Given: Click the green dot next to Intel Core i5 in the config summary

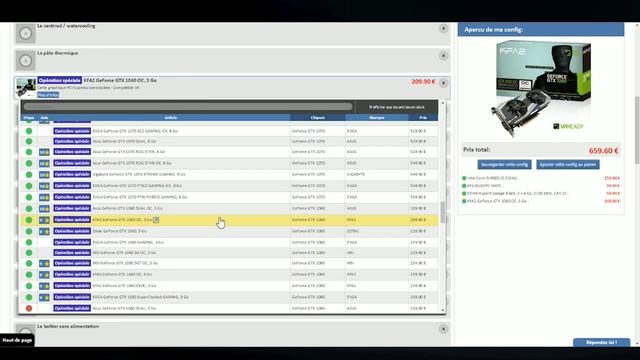Looking at the screenshot, I should pyautogui.click(x=464, y=178).
